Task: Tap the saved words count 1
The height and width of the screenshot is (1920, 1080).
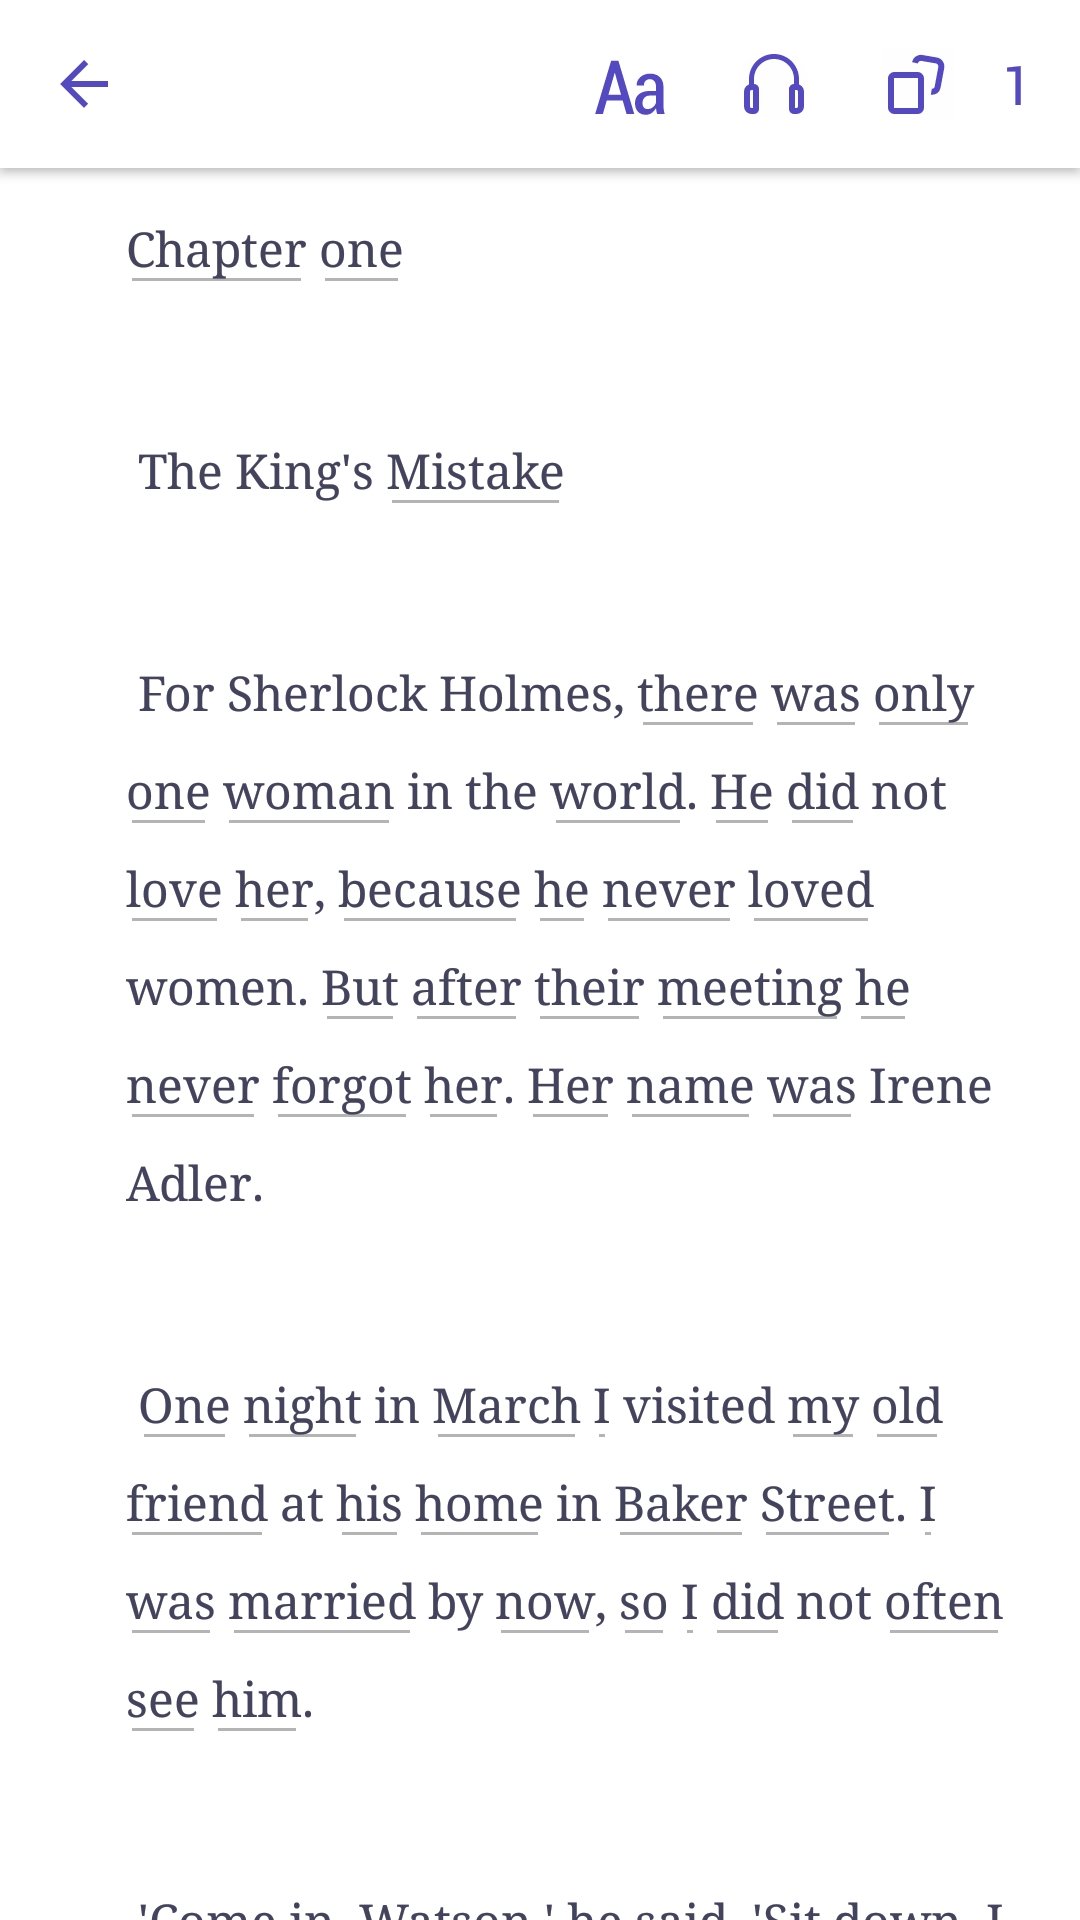Action: point(1015,86)
